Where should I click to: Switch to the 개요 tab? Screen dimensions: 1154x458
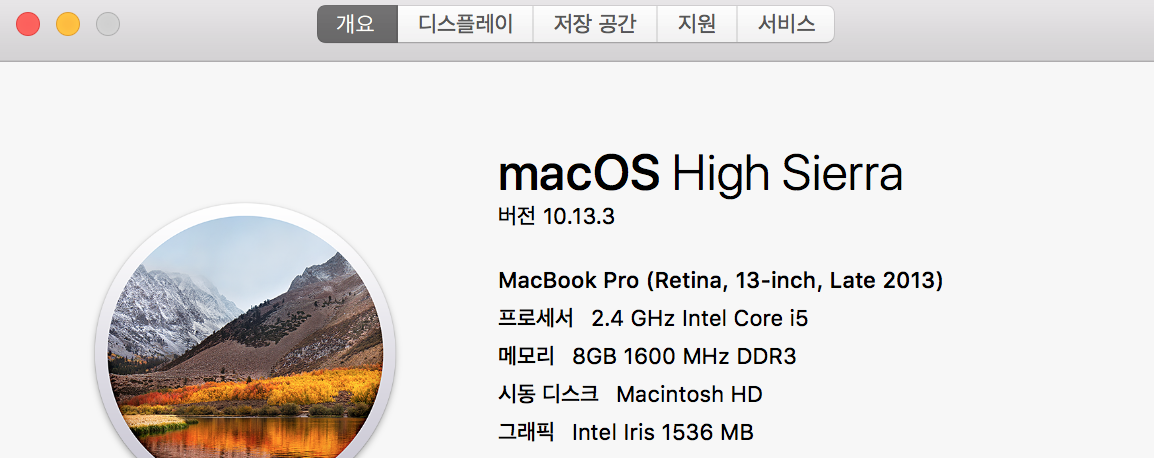point(357,25)
